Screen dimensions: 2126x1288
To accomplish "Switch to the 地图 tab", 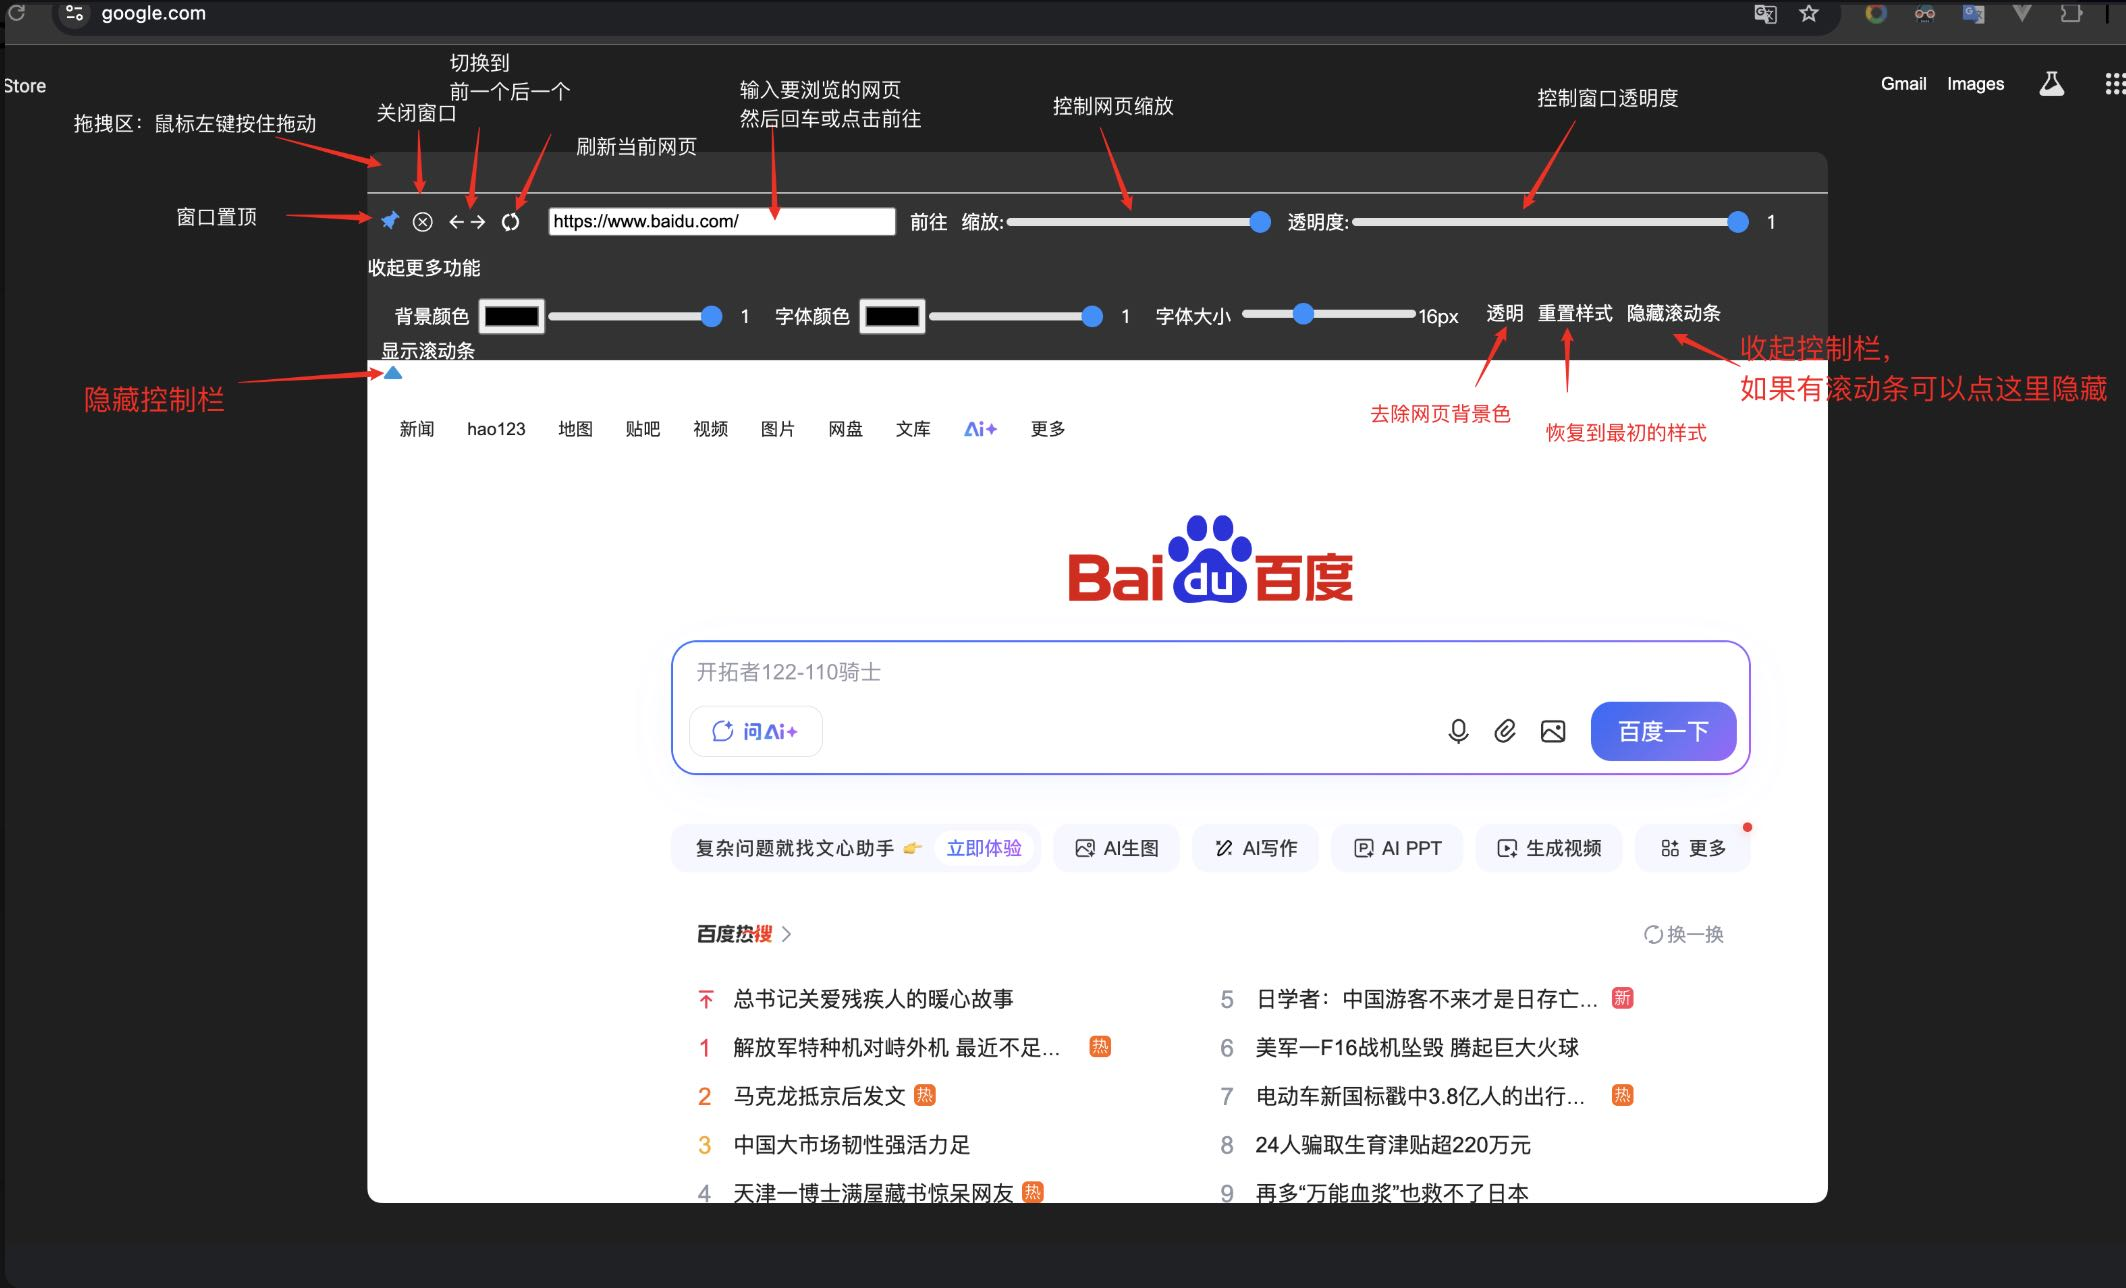I will [x=575, y=428].
